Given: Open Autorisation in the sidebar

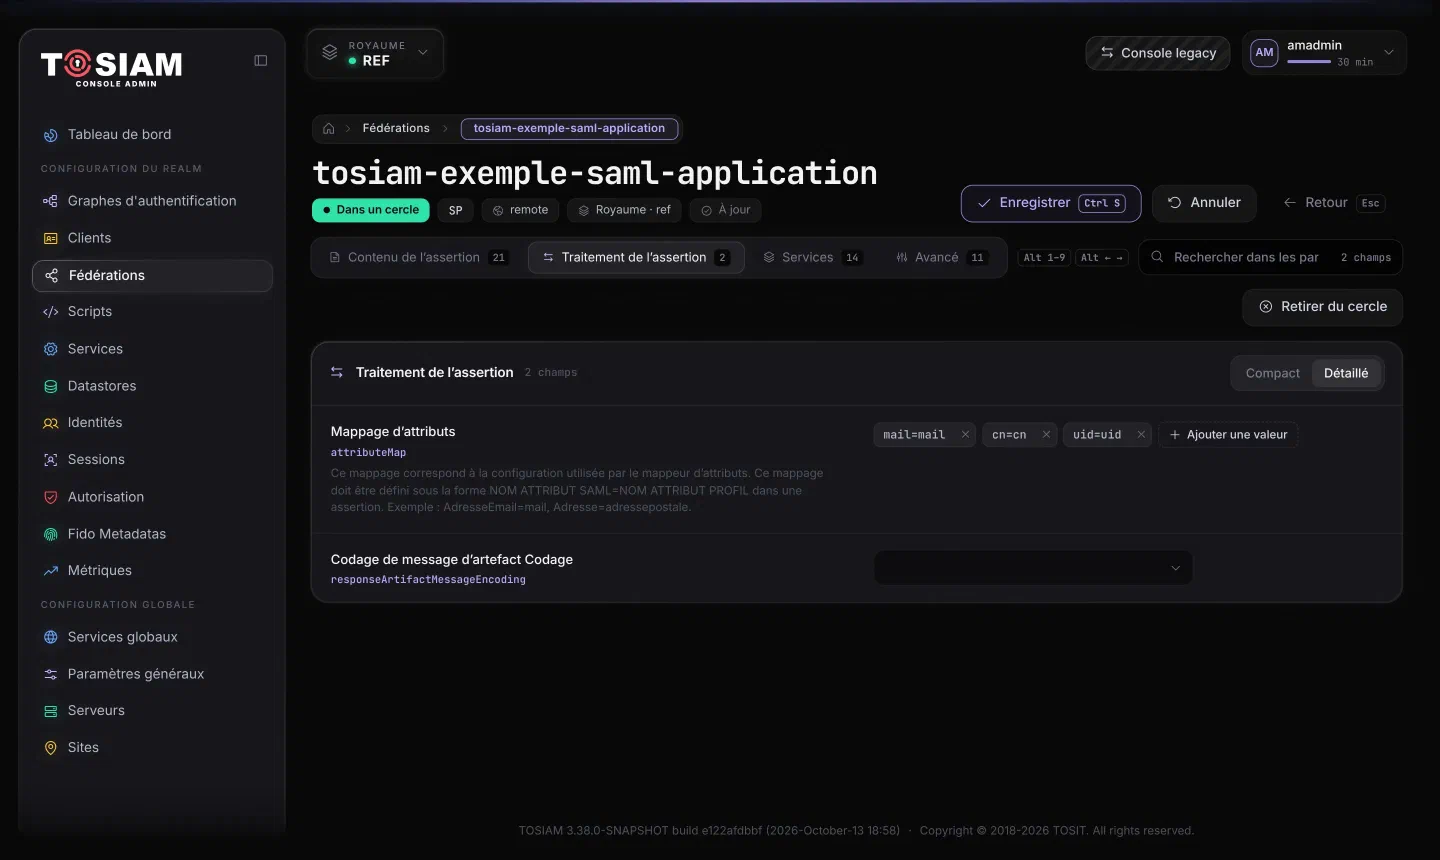Looking at the screenshot, I should pyautogui.click(x=152, y=497).
